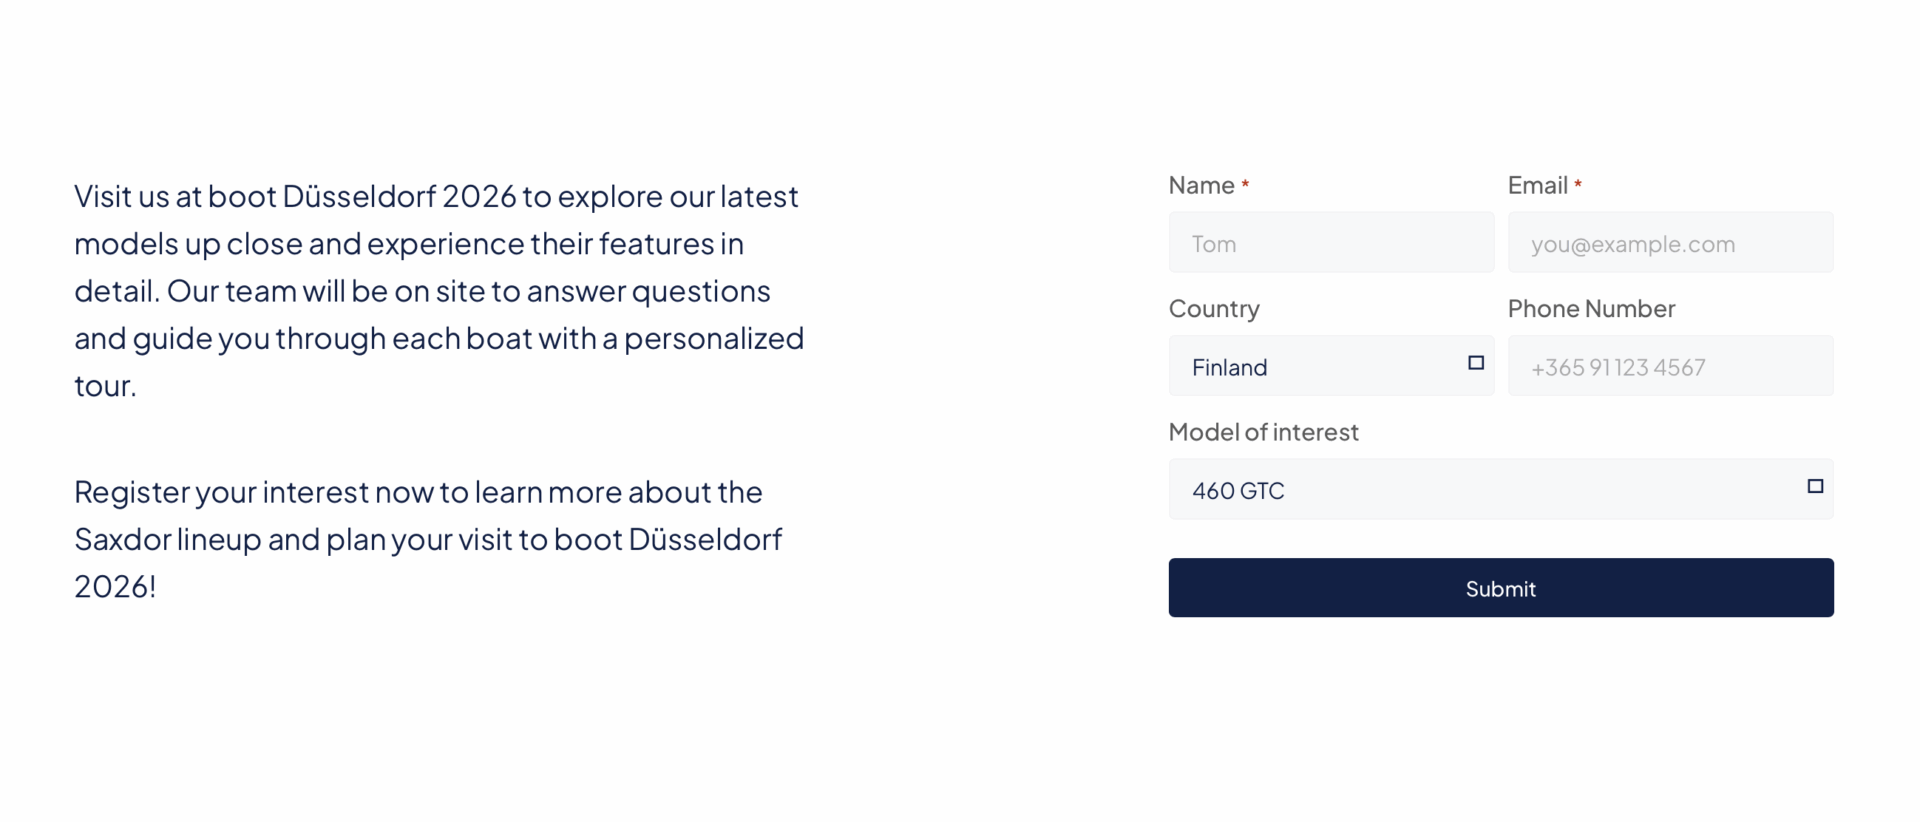Focus the Email address field
This screenshot has height=822, width=1920.
[x=1670, y=243]
